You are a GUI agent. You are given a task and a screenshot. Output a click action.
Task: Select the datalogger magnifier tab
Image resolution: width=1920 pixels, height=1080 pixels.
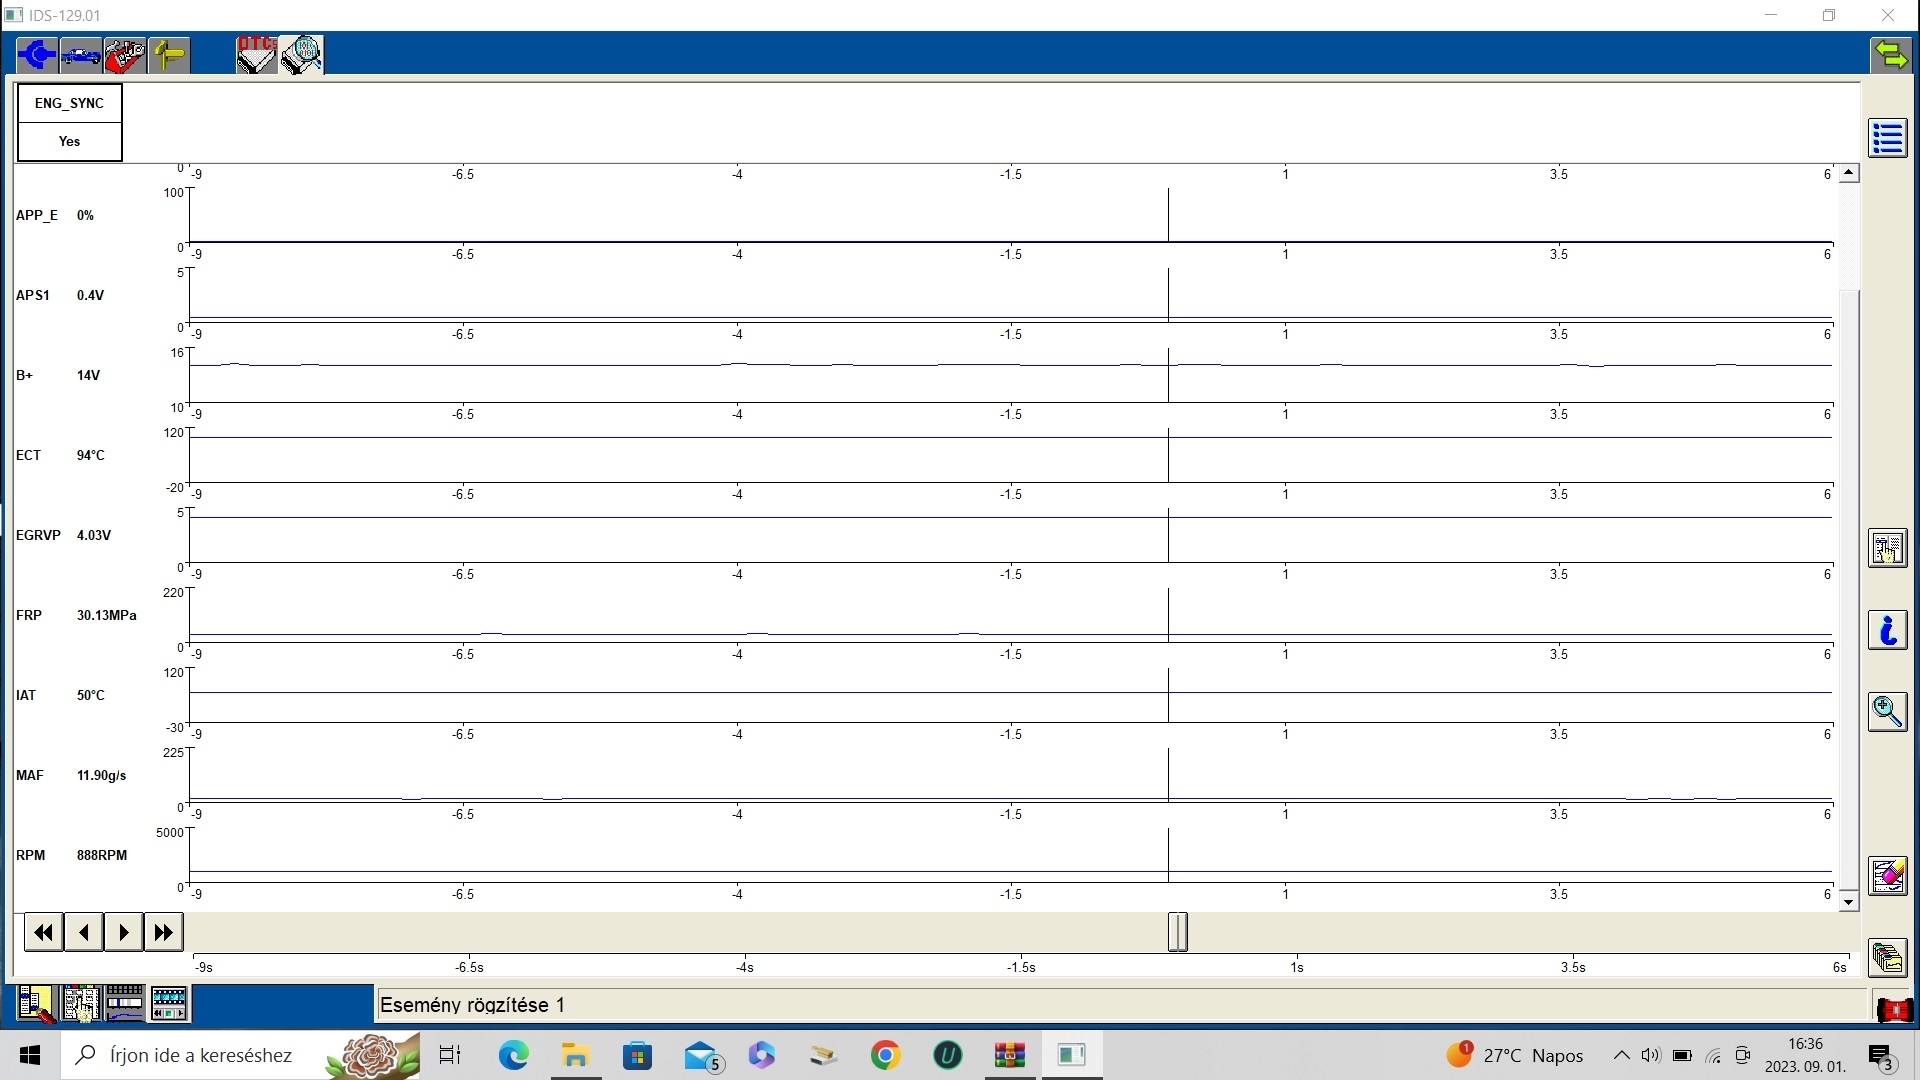pos(301,54)
